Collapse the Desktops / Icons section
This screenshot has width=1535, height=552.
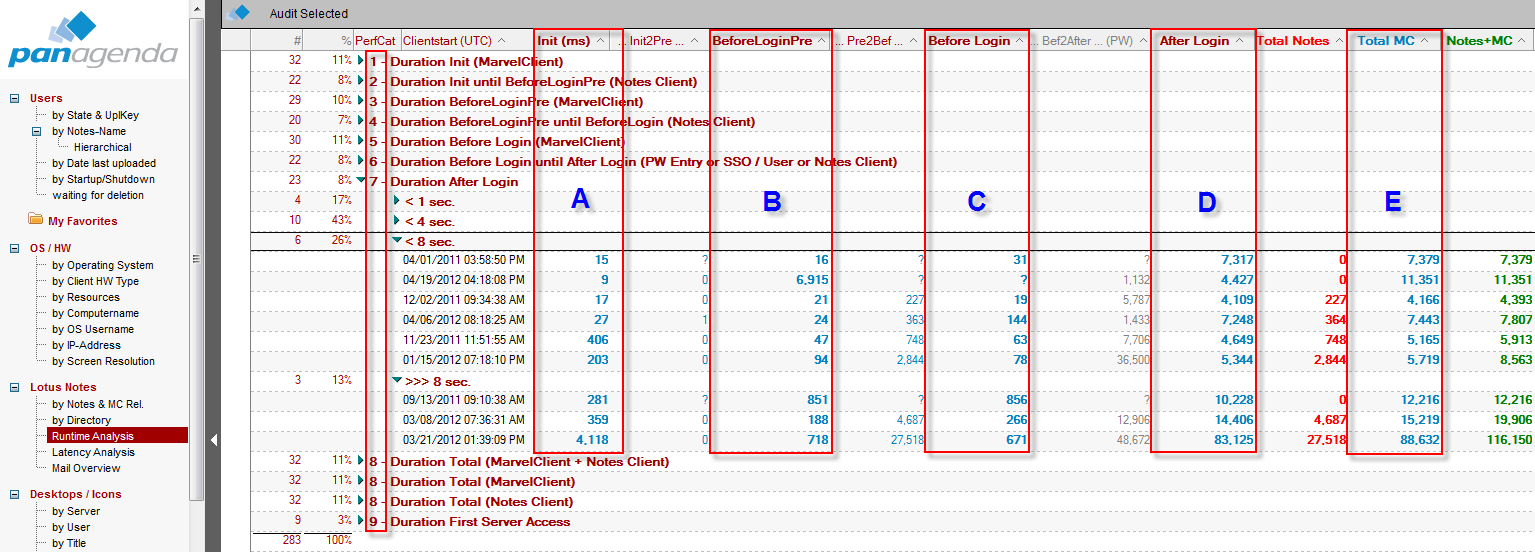coord(14,494)
